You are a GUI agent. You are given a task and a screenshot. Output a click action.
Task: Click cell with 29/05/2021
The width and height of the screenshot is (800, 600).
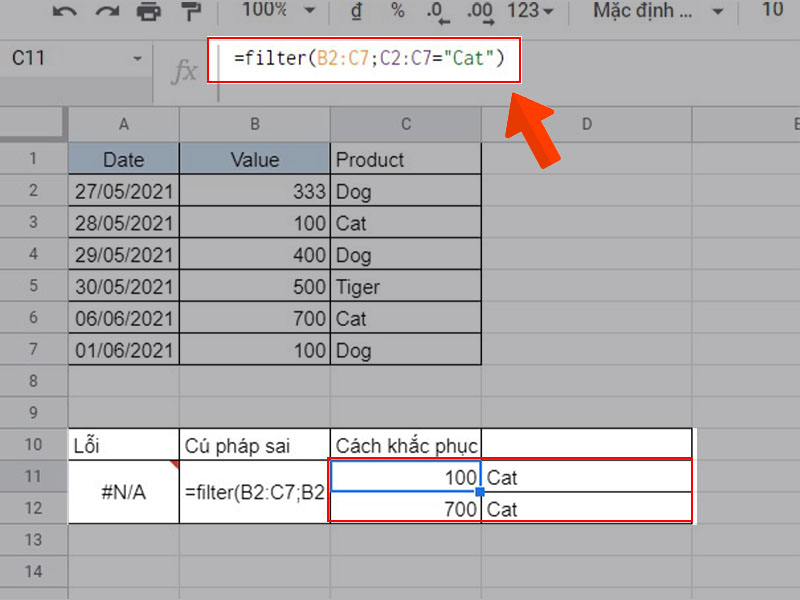(x=123, y=254)
